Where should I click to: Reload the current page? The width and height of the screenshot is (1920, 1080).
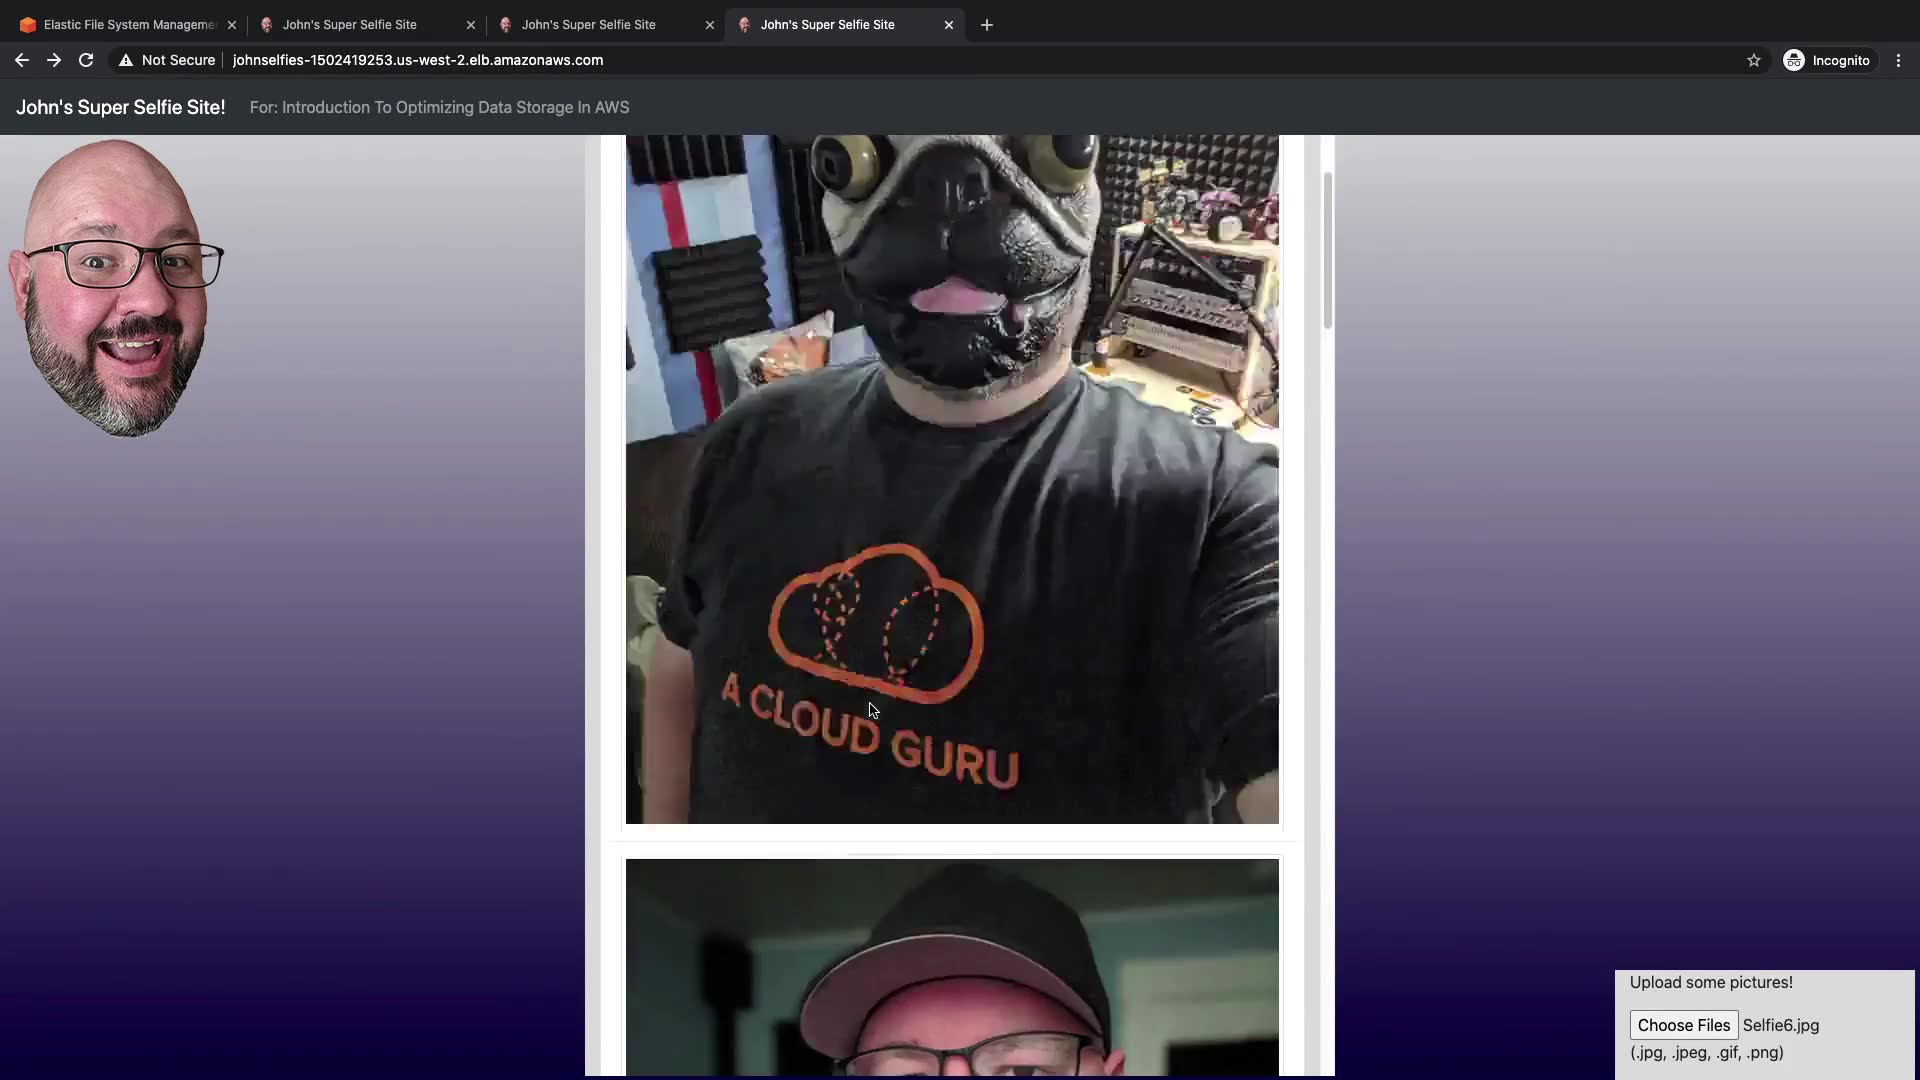[86, 60]
